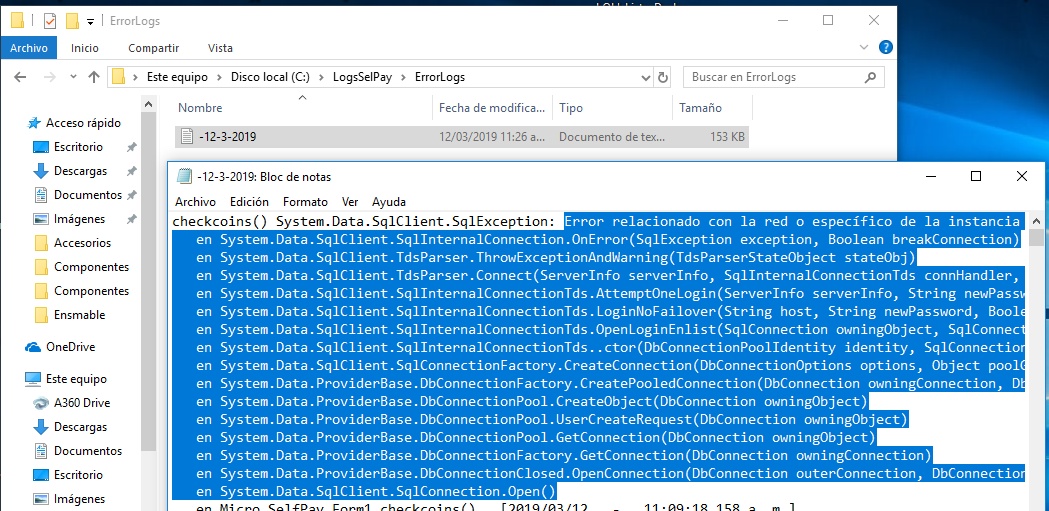Open the Customize Quick Access Toolbar dropdown arrow
The width and height of the screenshot is (1049, 511).
90,21
